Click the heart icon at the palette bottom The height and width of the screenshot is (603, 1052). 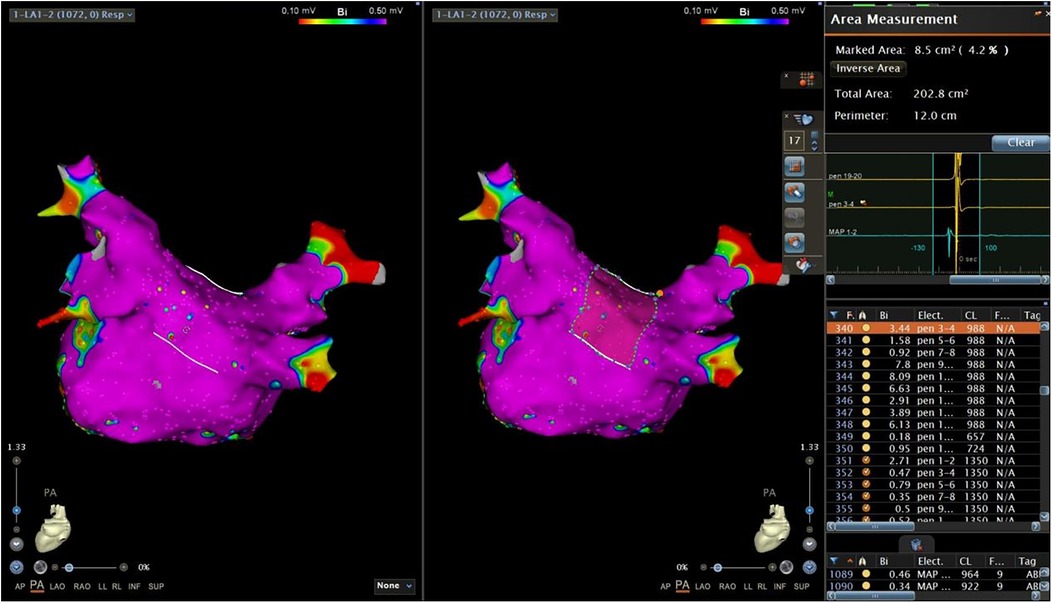tap(802, 264)
